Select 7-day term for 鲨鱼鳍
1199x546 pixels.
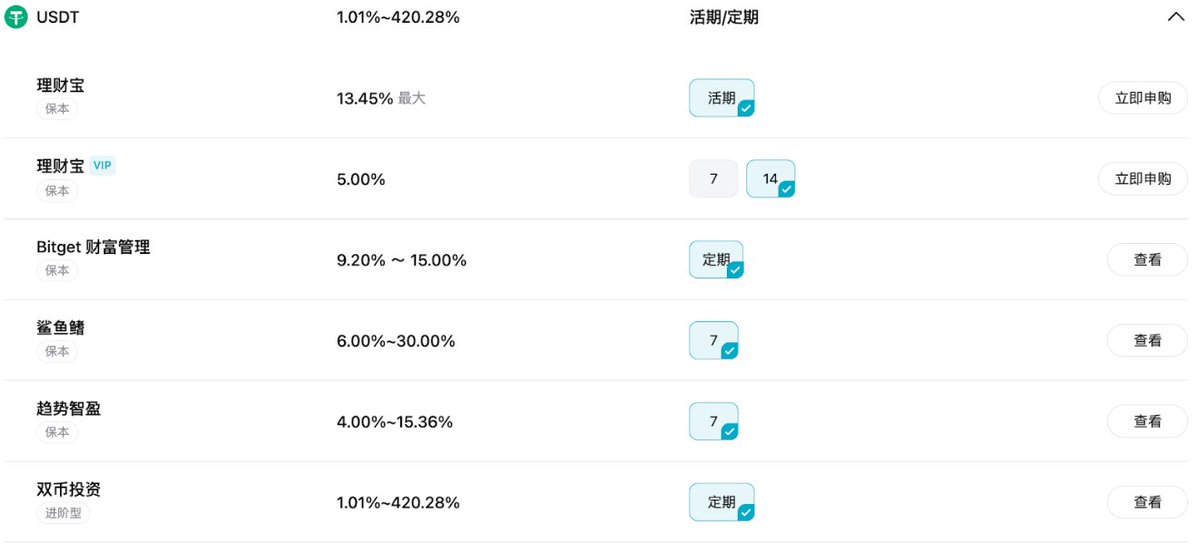713,341
